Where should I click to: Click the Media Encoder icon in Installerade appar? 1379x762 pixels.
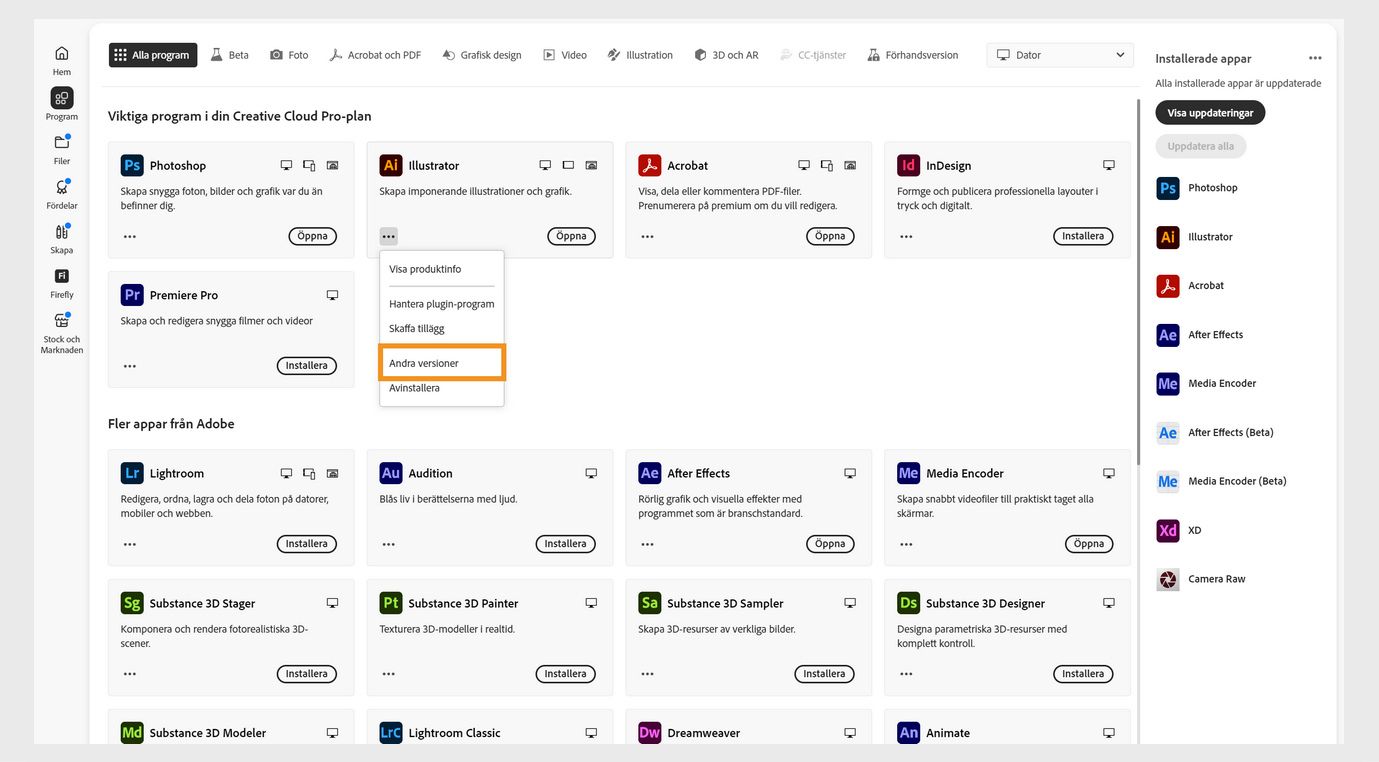point(1168,384)
